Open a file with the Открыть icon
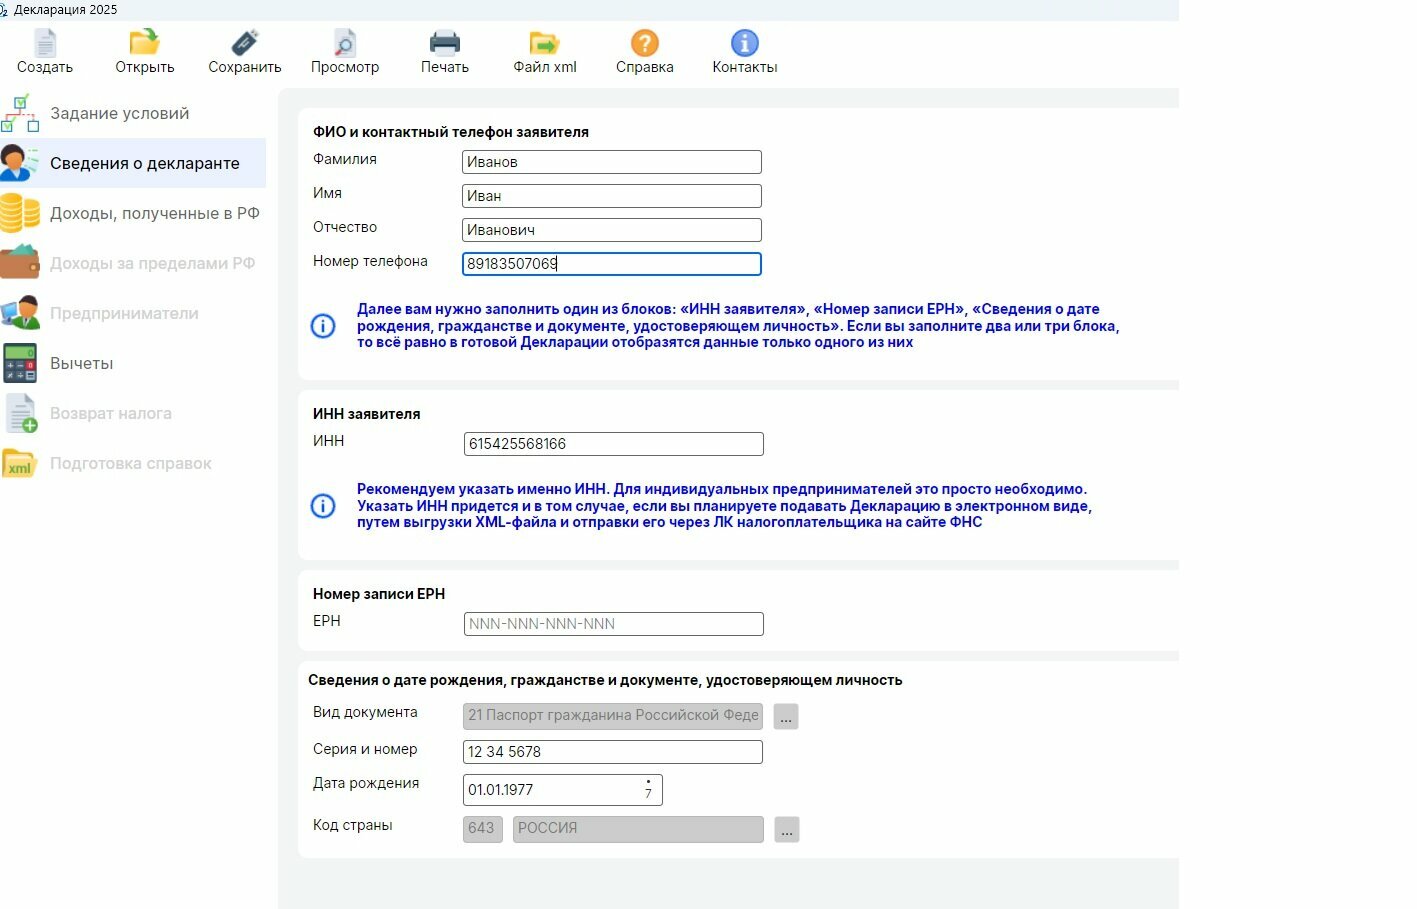This screenshot has height=909, width=1417. [x=144, y=43]
